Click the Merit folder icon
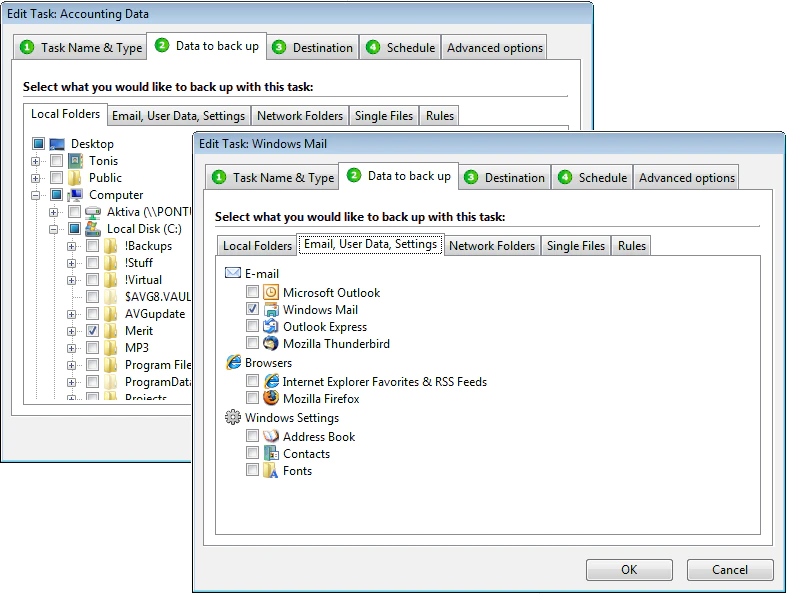 (110, 330)
